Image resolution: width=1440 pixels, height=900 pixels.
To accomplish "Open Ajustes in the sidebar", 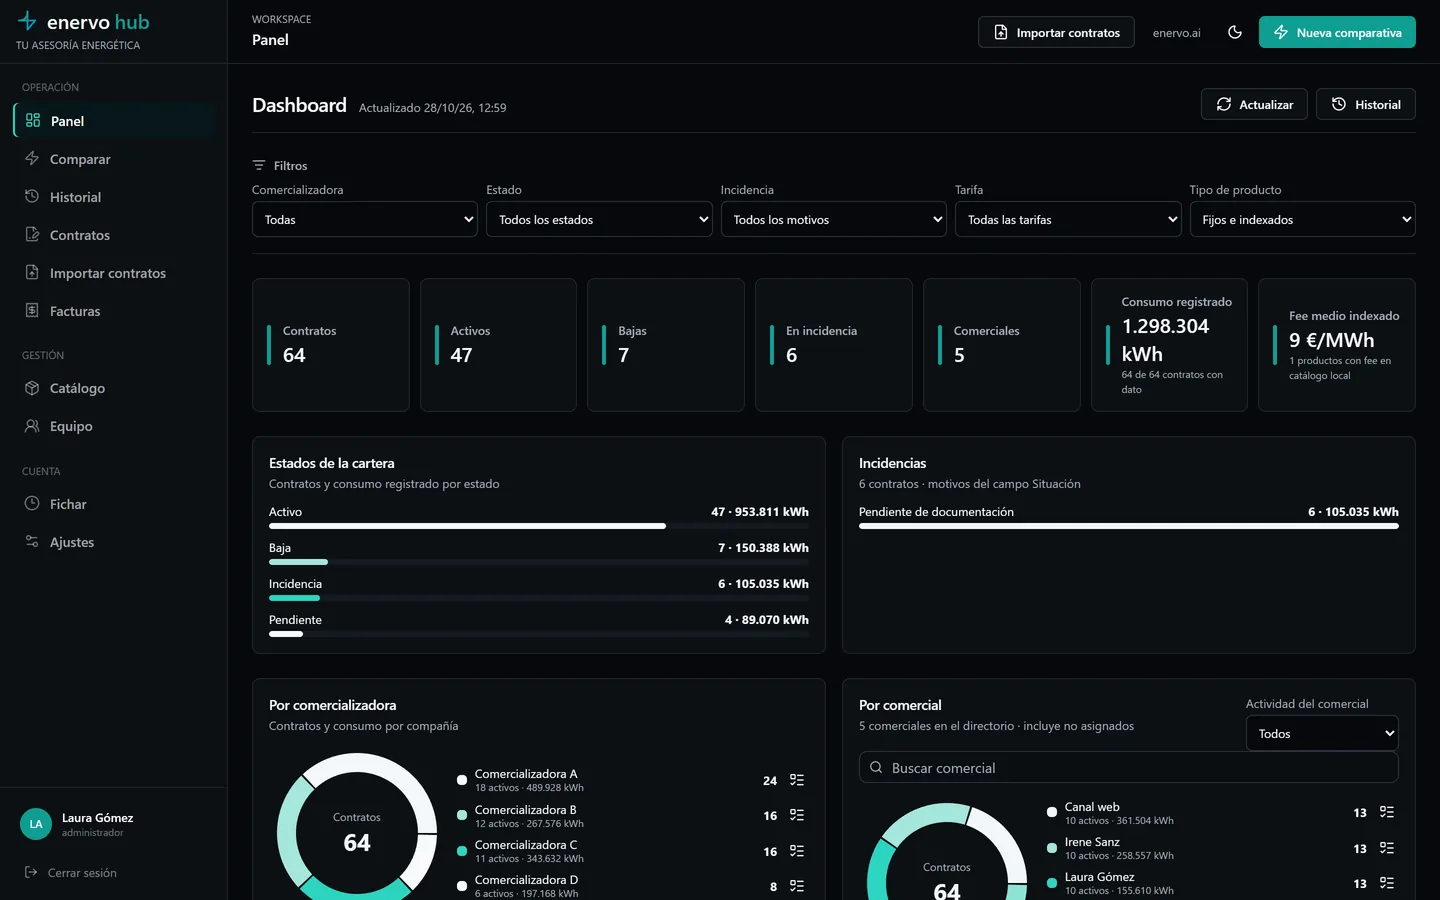I will click(x=115, y=542).
